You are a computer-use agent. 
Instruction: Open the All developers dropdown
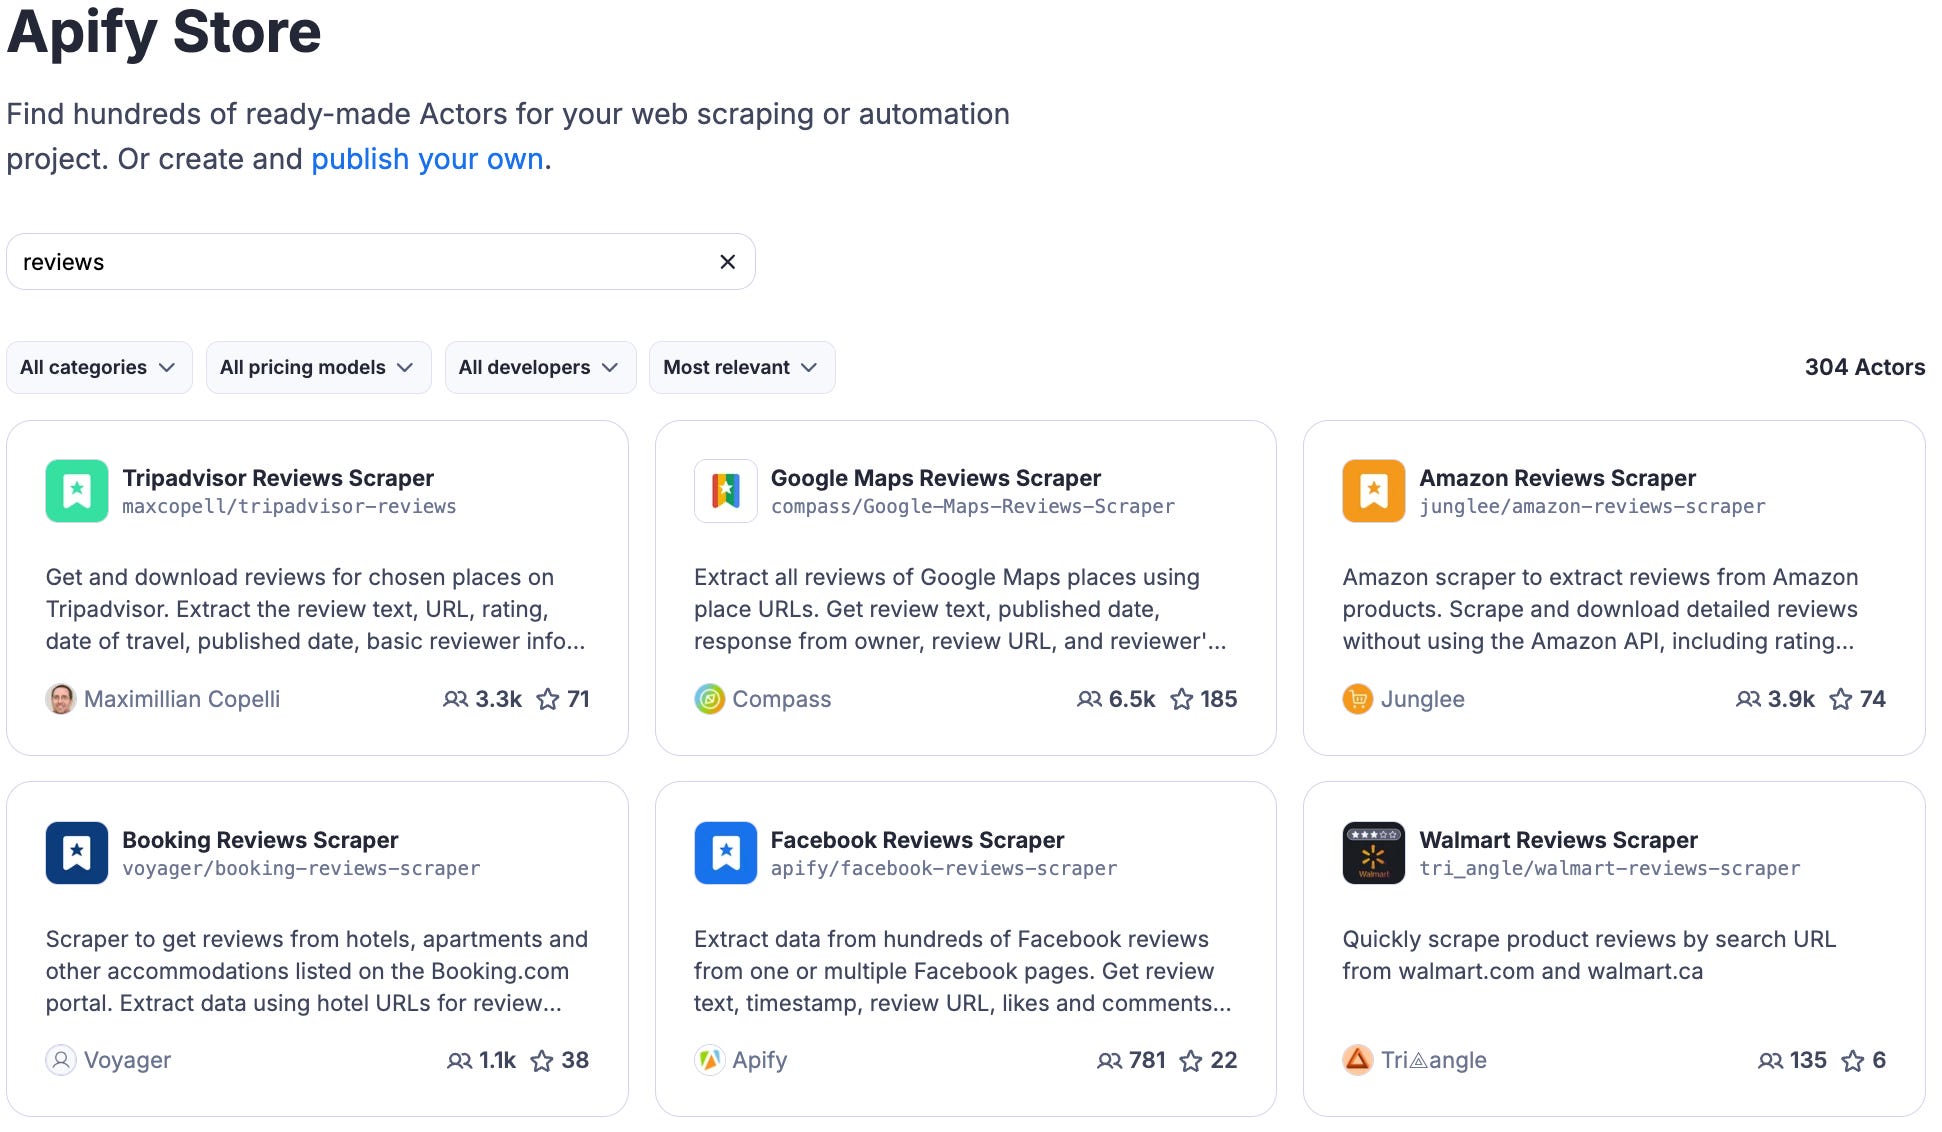pos(540,367)
